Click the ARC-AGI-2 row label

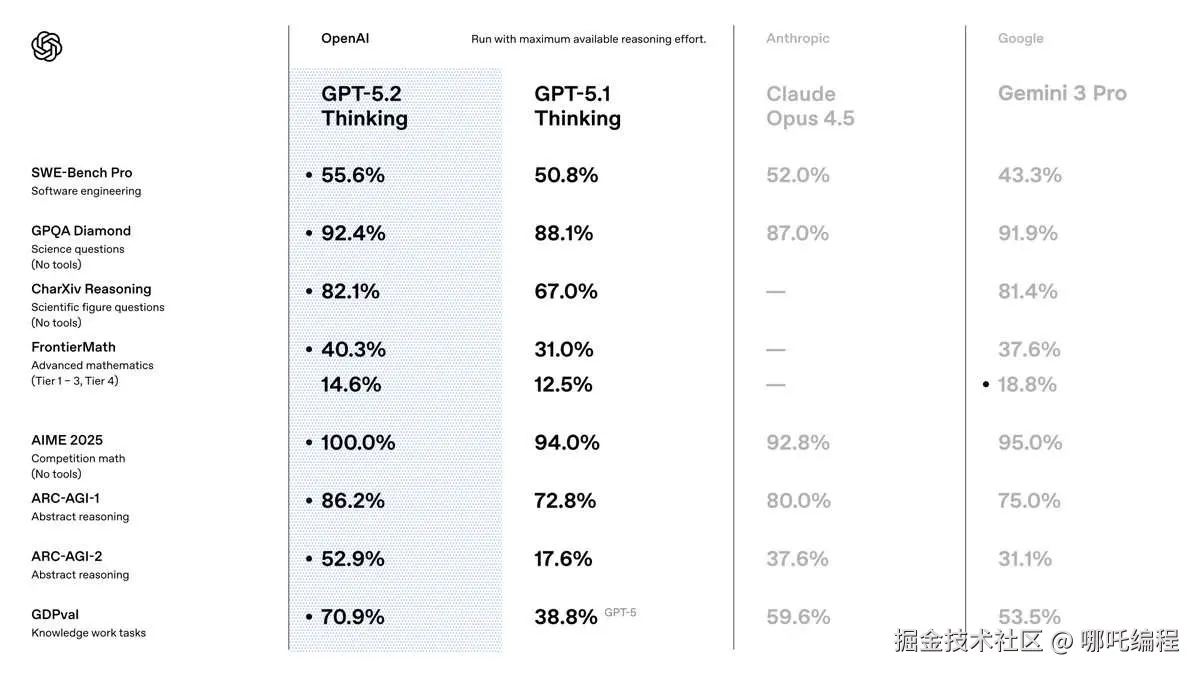[65, 556]
